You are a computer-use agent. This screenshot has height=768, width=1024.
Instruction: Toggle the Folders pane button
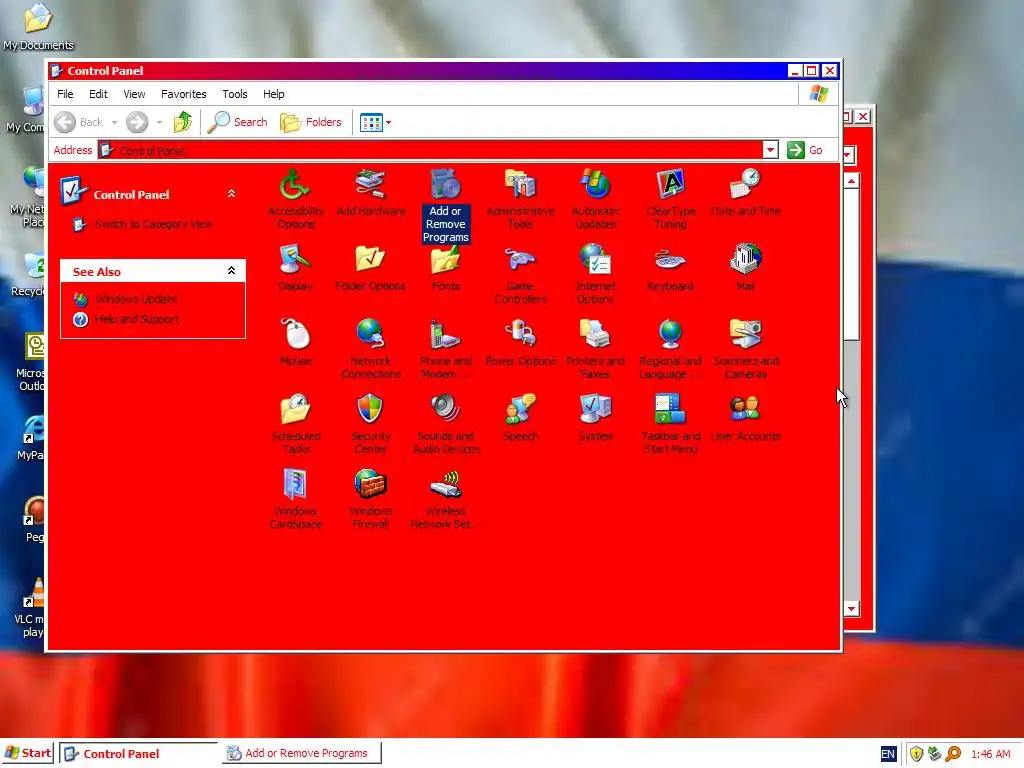pos(311,122)
